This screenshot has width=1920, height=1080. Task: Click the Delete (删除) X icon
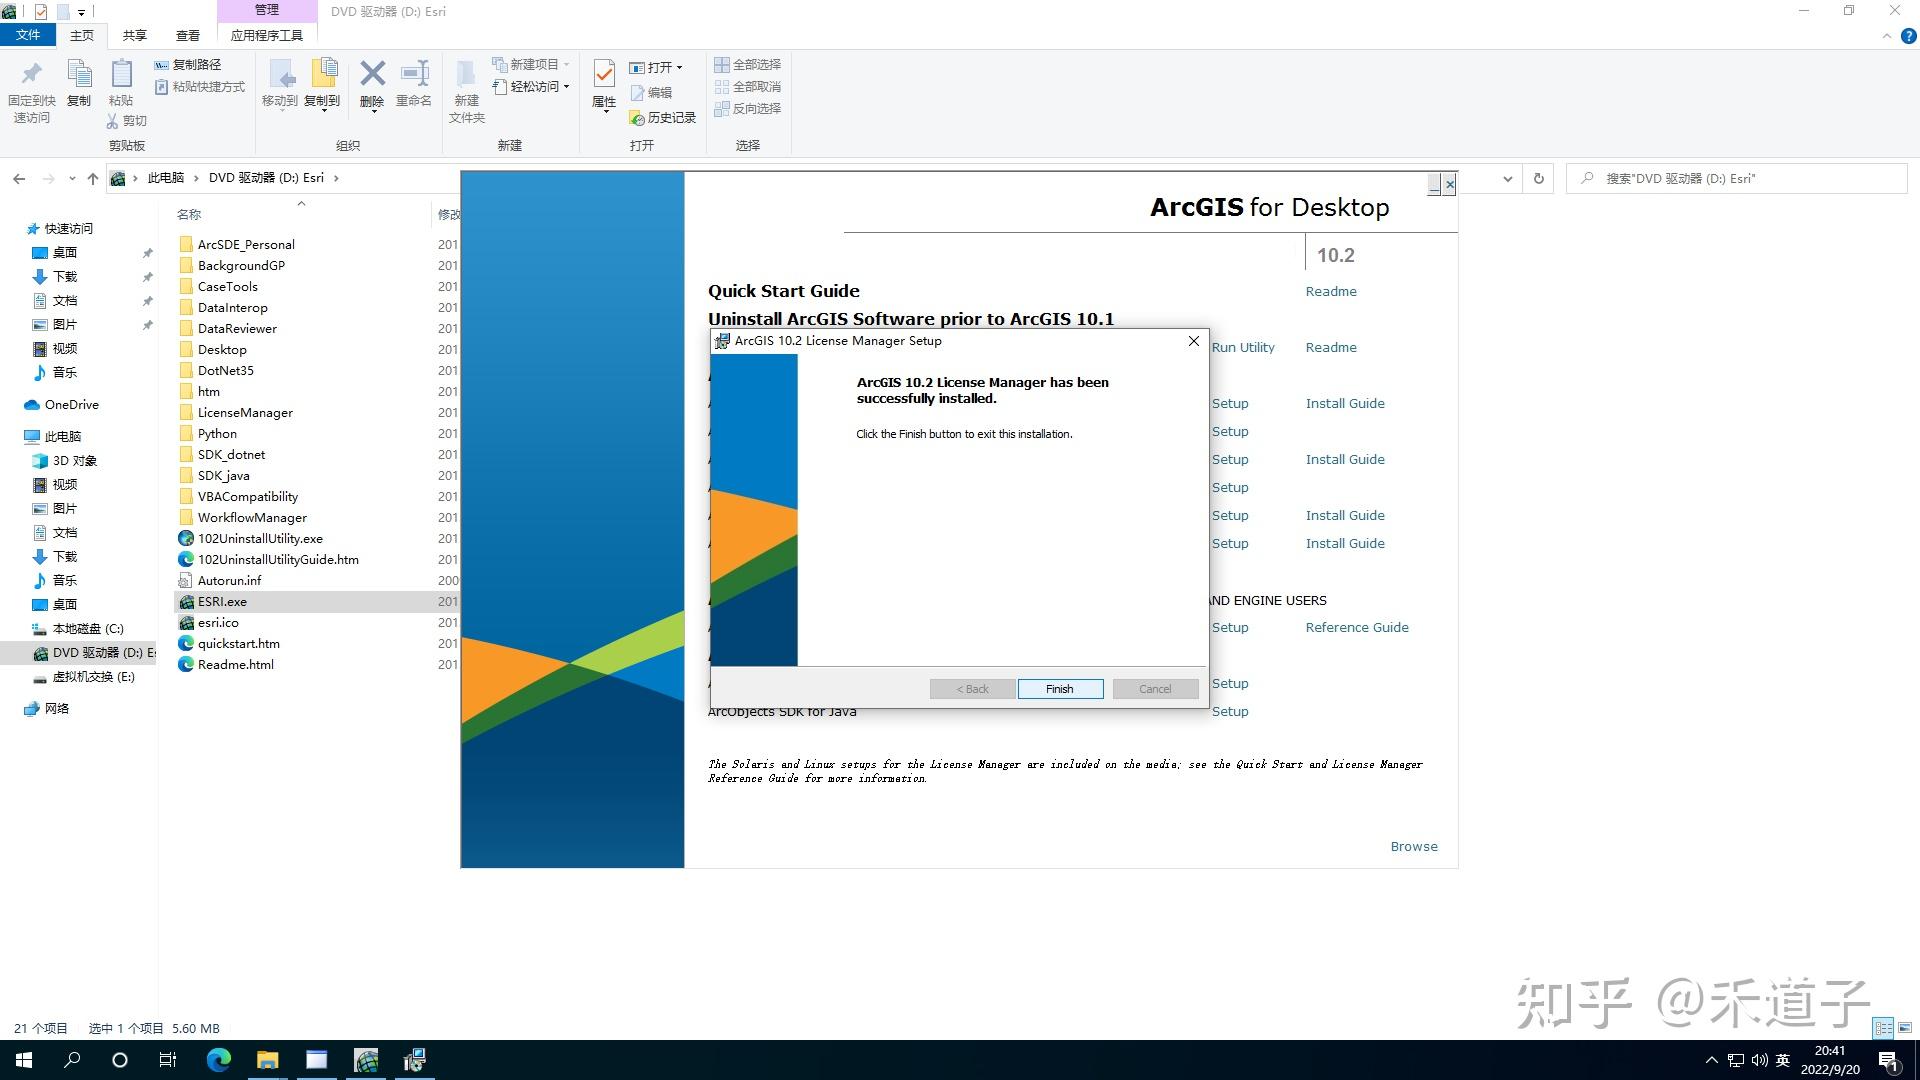tap(372, 73)
